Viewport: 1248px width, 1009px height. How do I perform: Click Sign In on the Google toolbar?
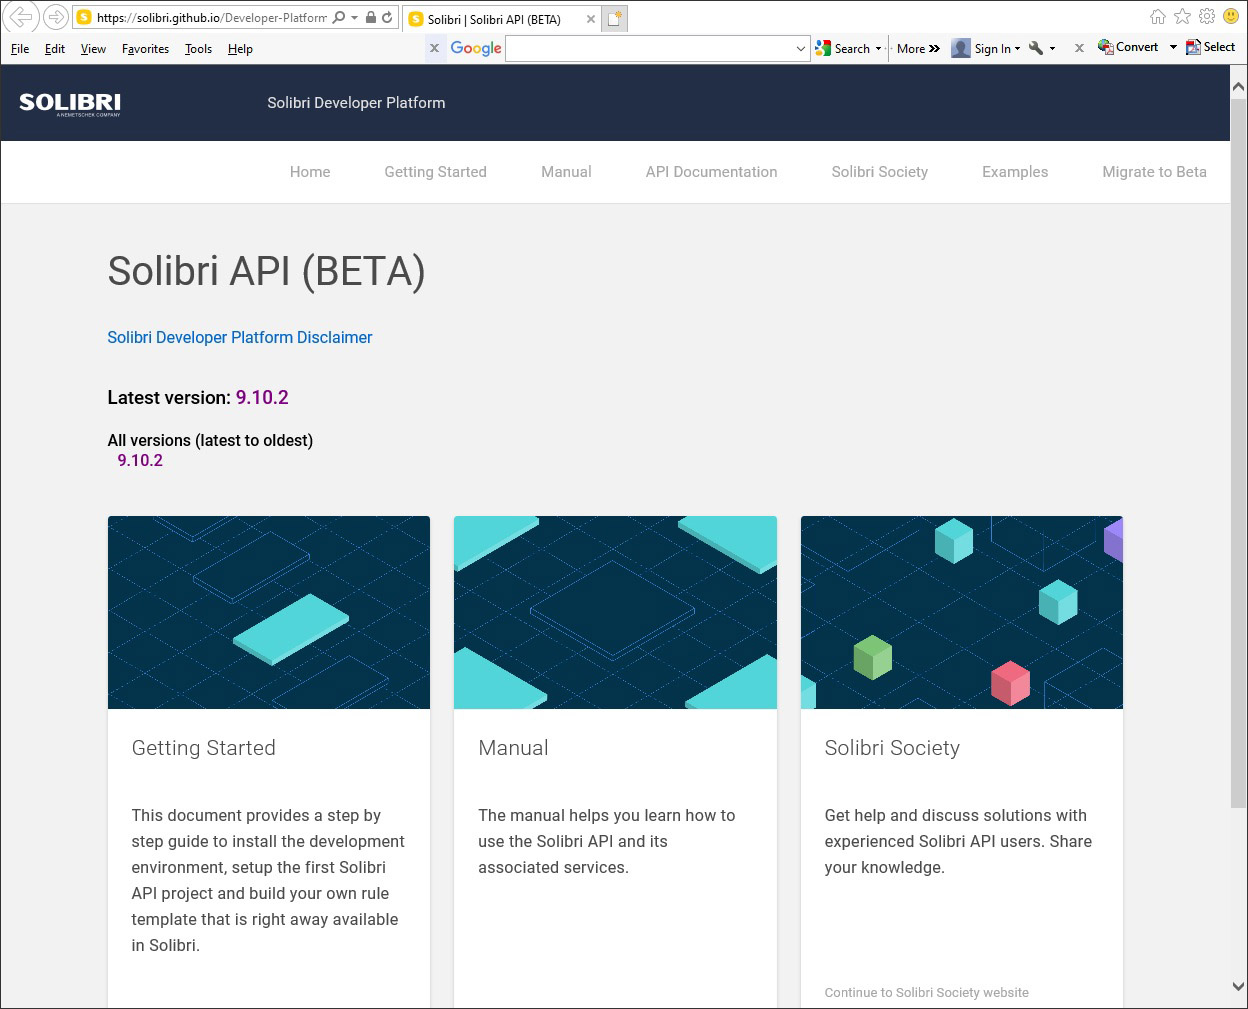point(986,48)
